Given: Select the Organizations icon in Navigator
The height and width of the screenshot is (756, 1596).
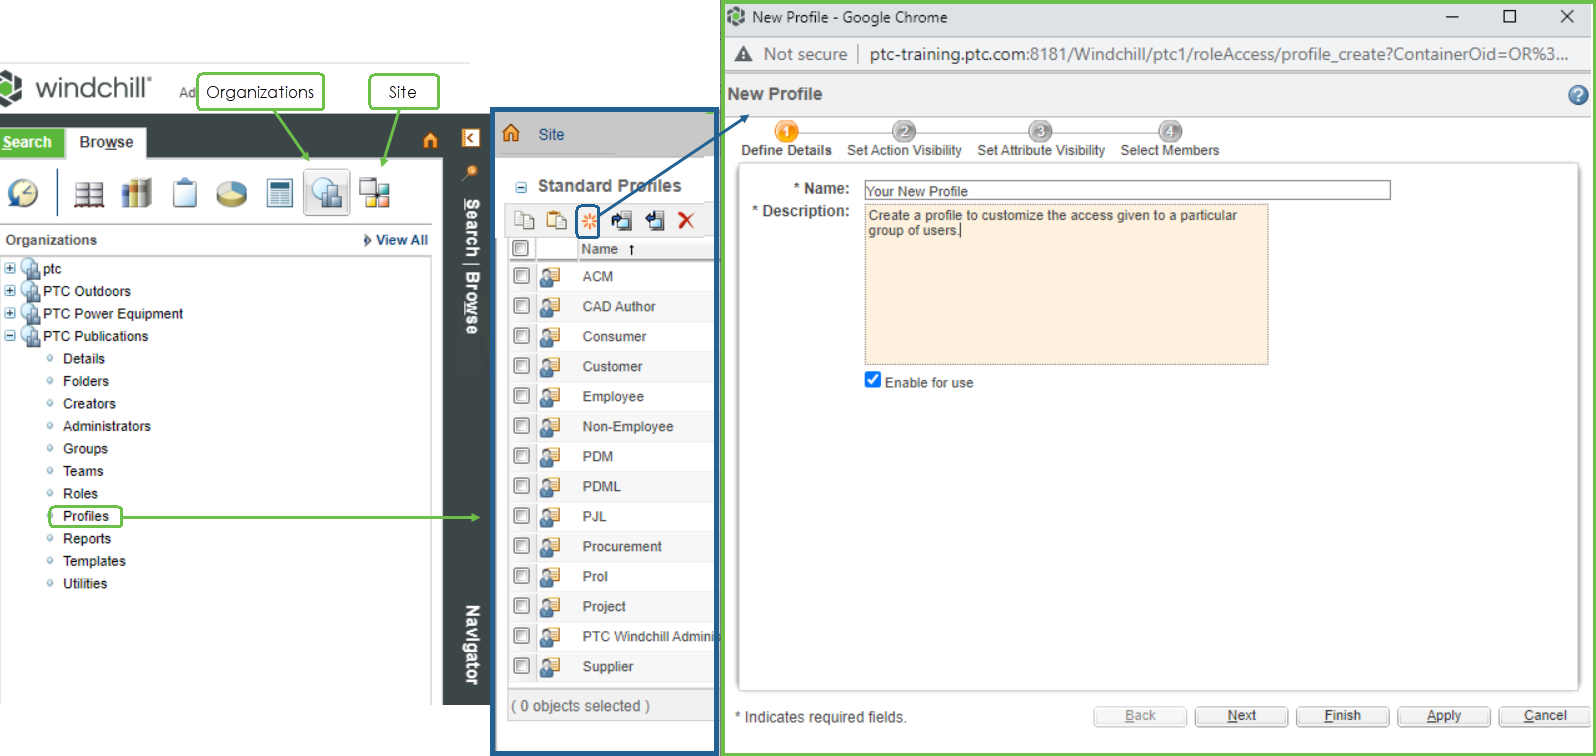Looking at the screenshot, I should pyautogui.click(x=327, y=192).
